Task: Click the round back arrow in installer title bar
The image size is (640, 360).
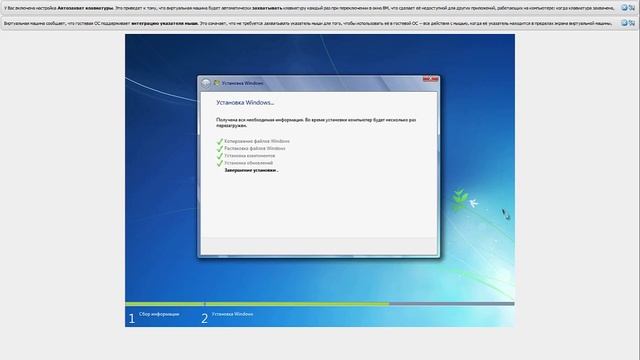Action: click(206, 83)
